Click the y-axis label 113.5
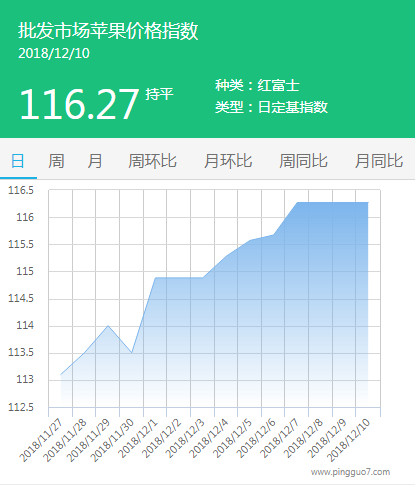 click(21, 352)
